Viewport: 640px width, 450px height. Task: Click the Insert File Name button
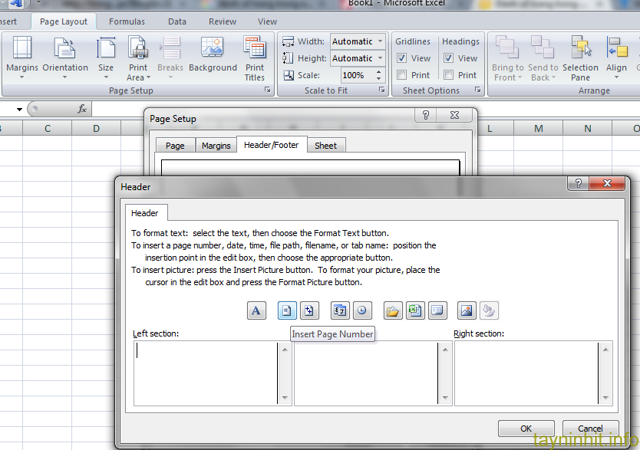[x=414, y=311]
